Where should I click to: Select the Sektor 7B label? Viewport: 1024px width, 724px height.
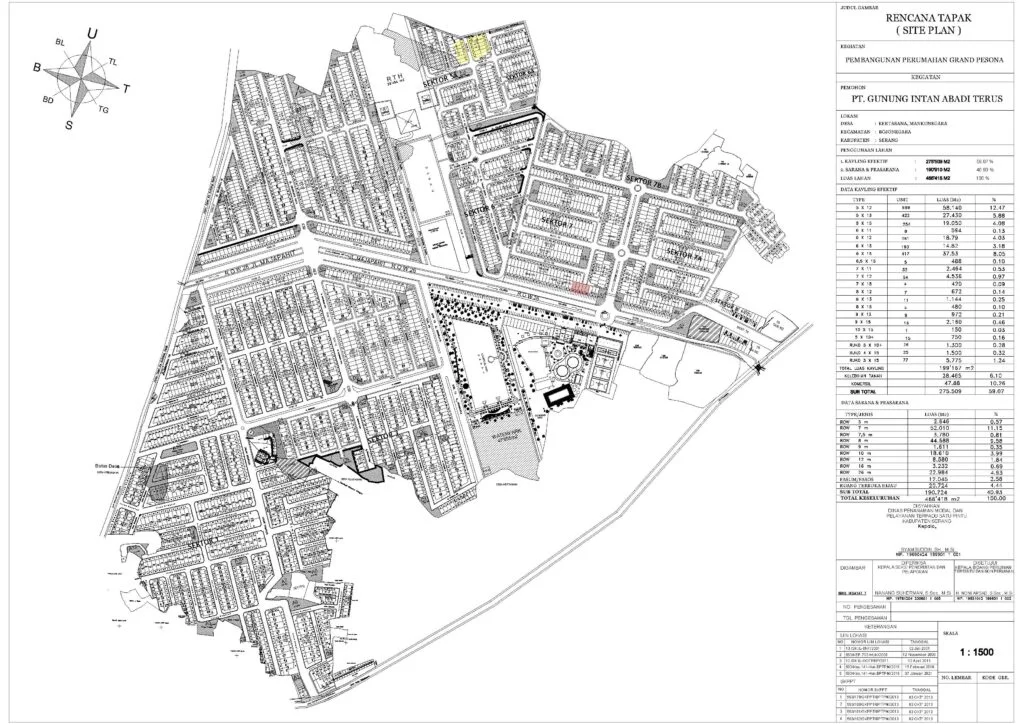[645, 183]
